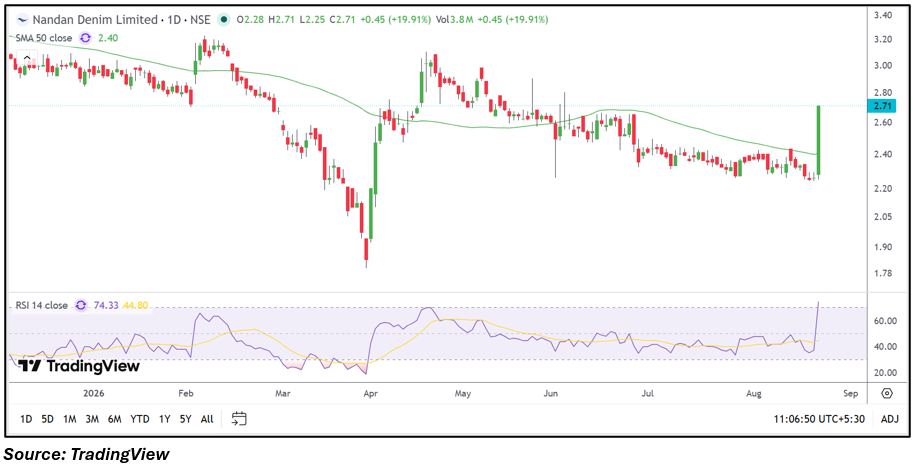Click the 3.00 price axis label
The width and height of the screenshot is (913, 467).
(884, 66)
